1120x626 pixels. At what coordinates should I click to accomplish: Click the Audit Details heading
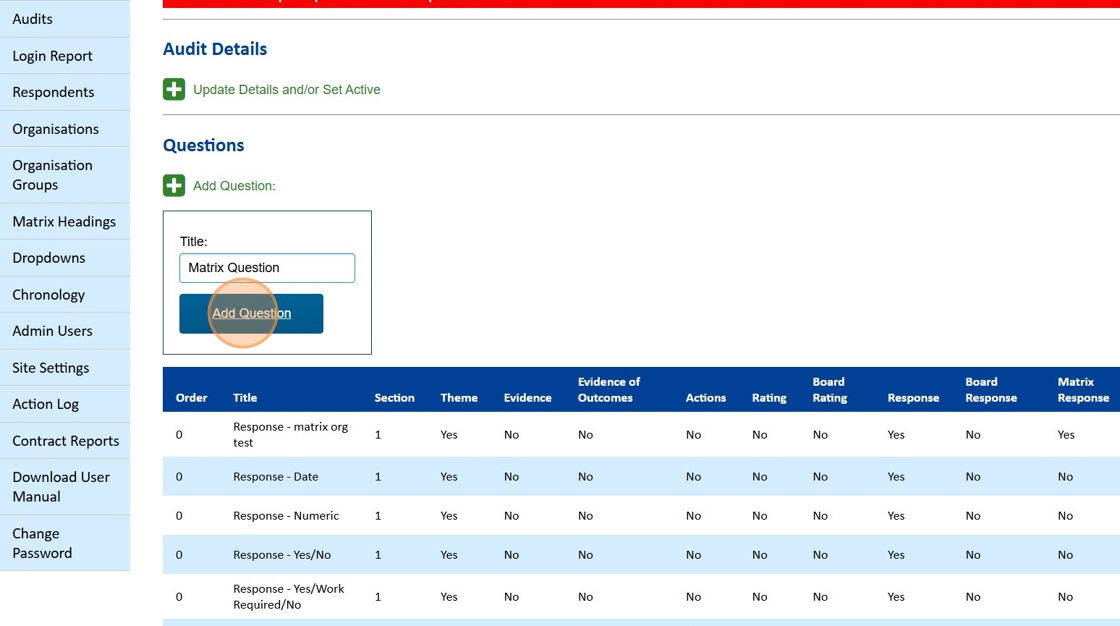[215, 49]
